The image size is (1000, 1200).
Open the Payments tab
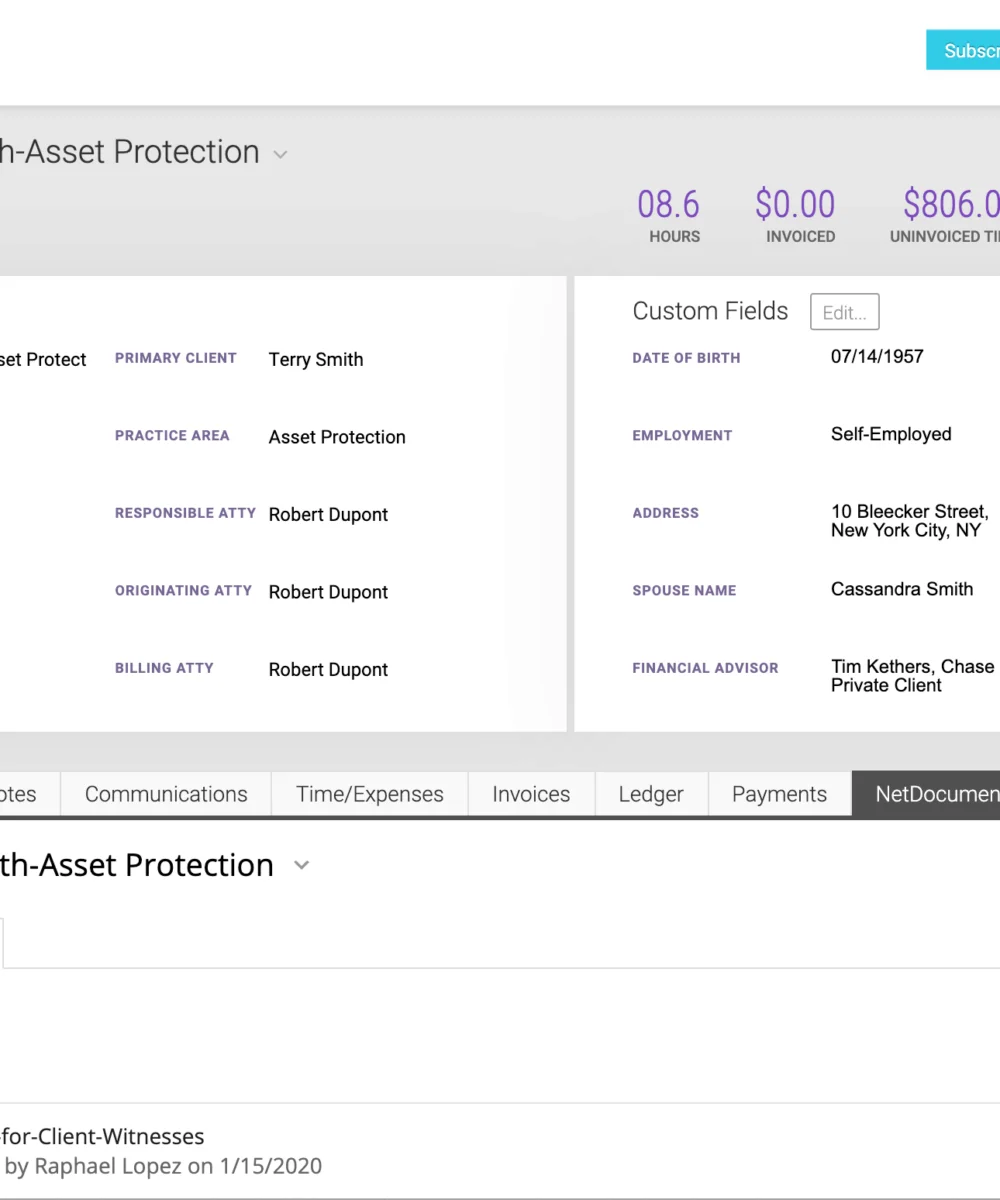point(780,794)
